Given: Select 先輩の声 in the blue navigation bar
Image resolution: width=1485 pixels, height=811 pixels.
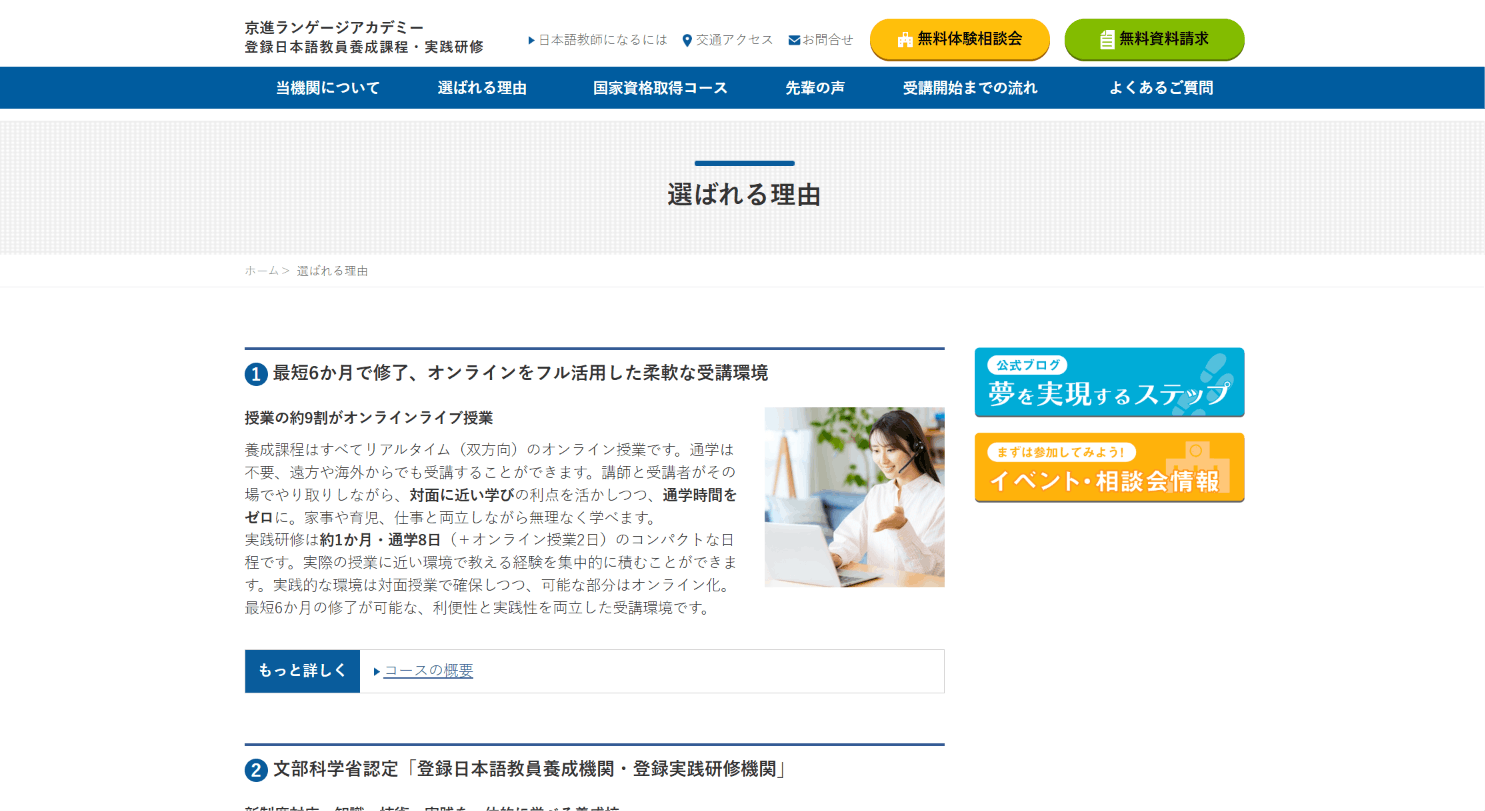Looking at the screenshot, I should click(x=815, y=88).
